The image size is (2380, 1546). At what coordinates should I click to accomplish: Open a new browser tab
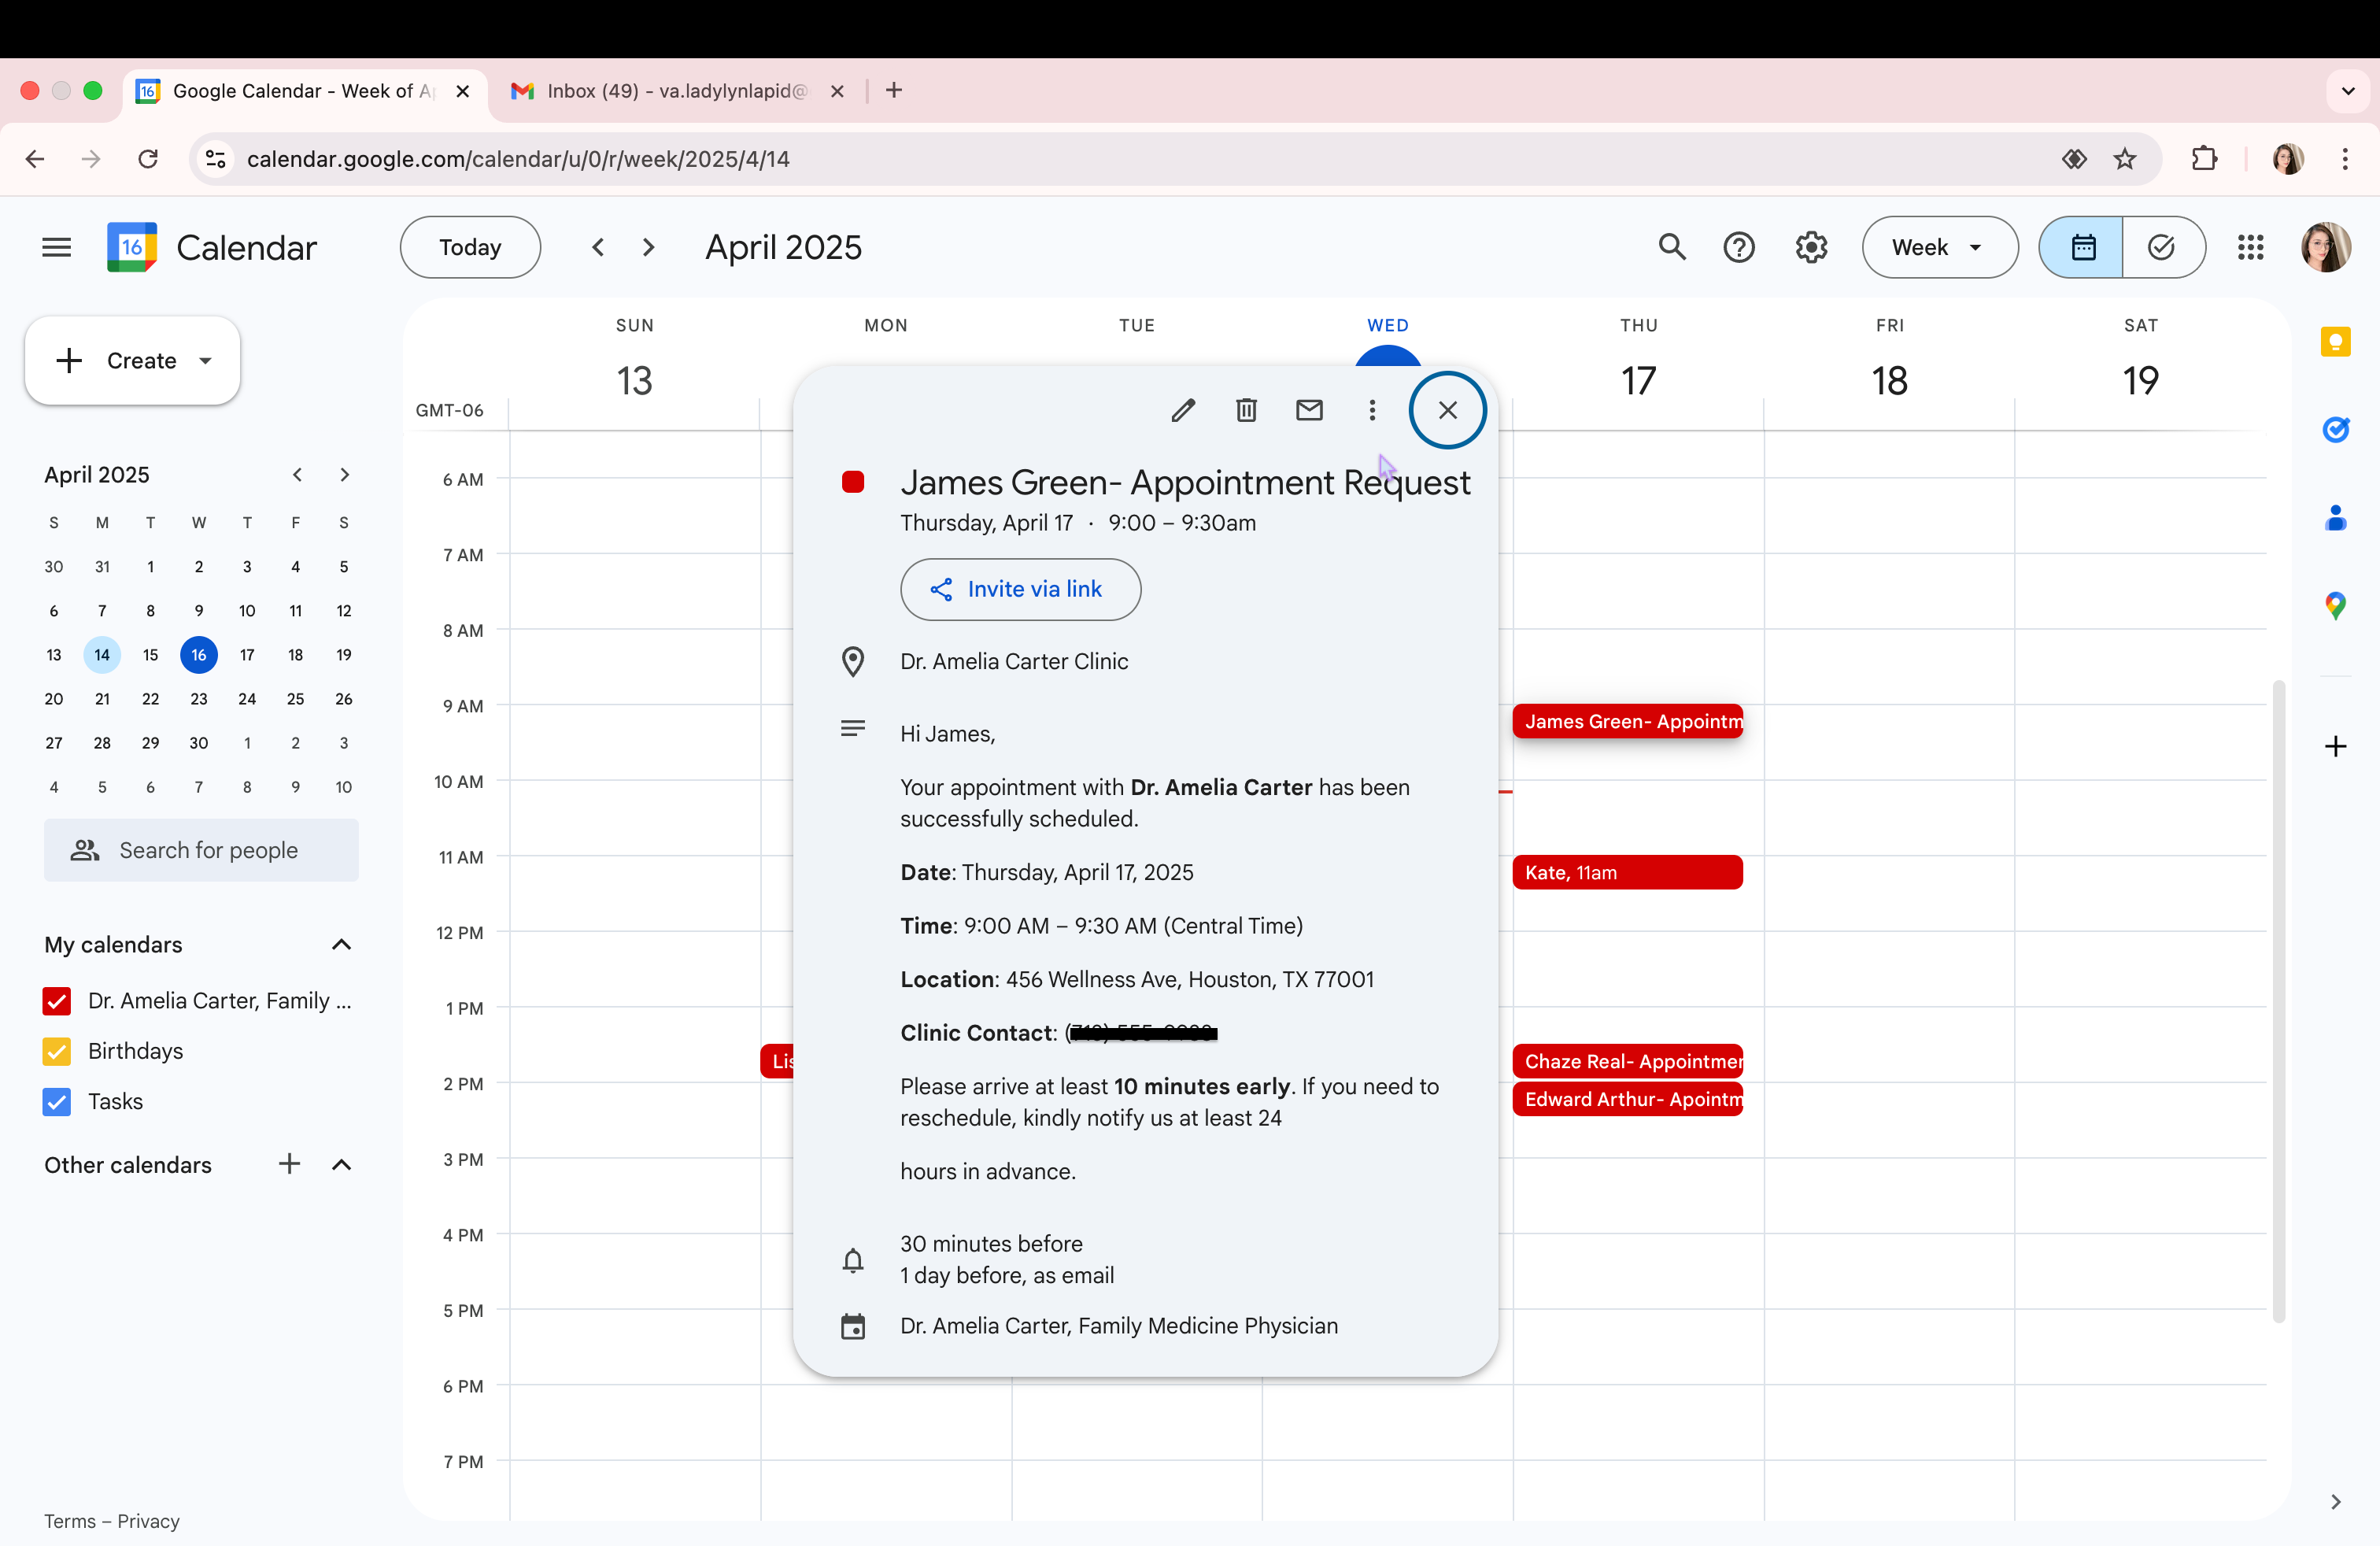pyautogui.click(x=894, y=91)
